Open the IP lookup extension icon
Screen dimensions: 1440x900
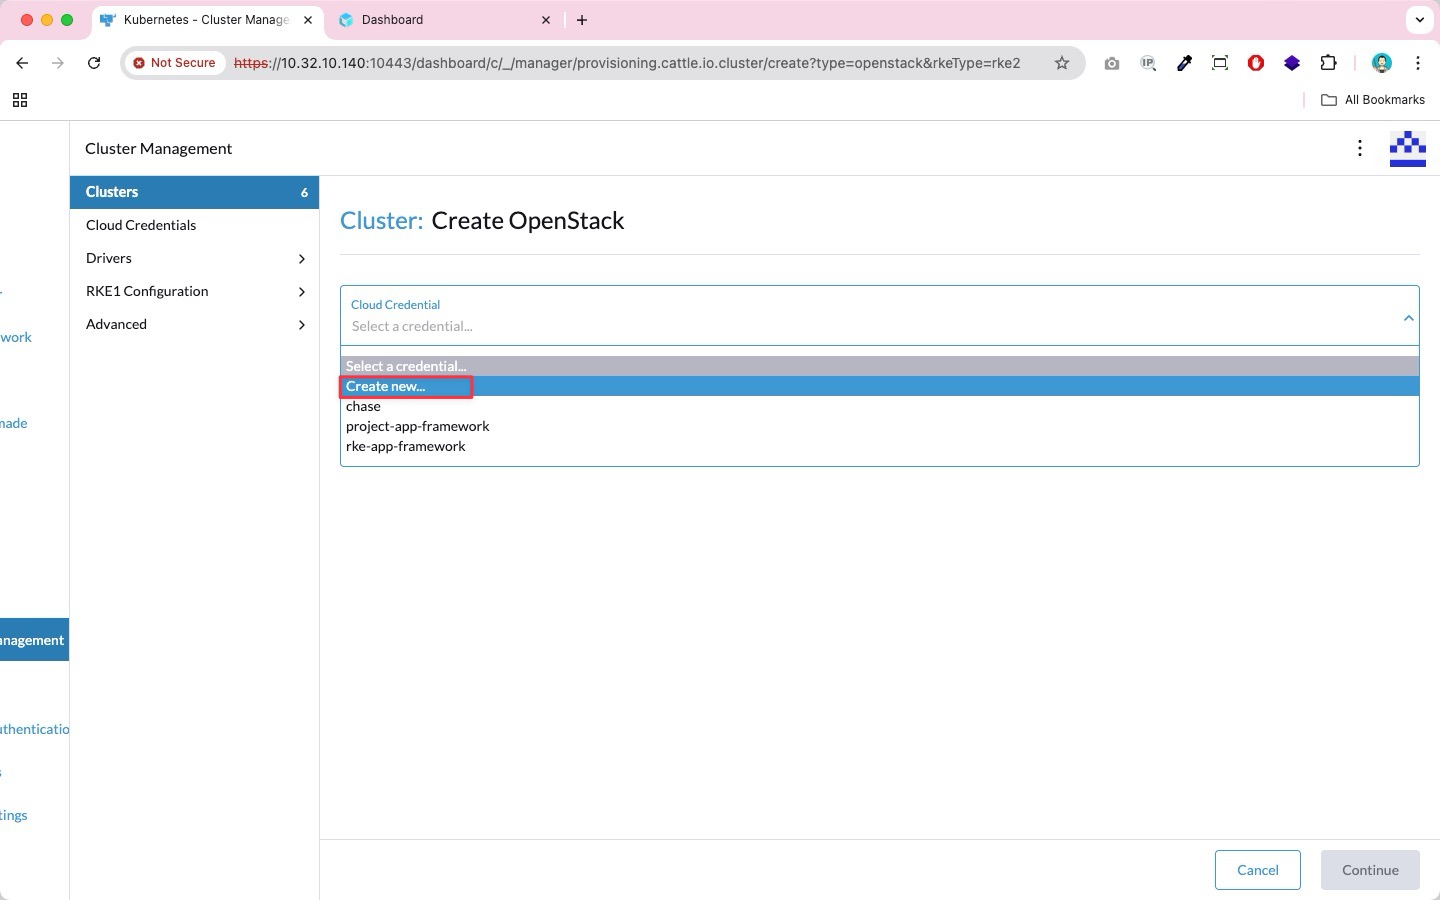1148,63
